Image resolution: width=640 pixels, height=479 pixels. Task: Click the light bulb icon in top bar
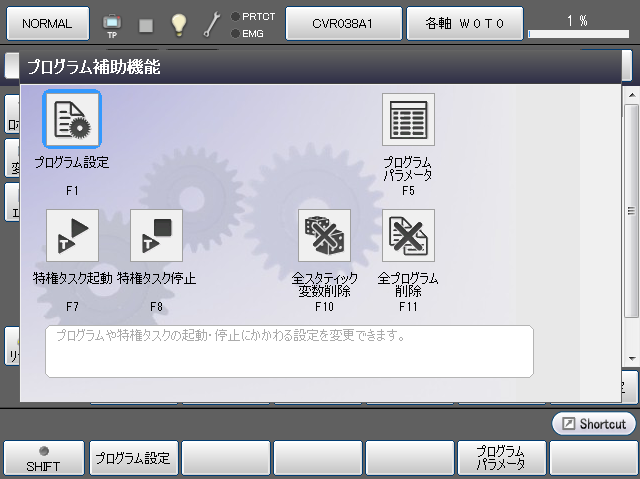(x=178, y=24)
